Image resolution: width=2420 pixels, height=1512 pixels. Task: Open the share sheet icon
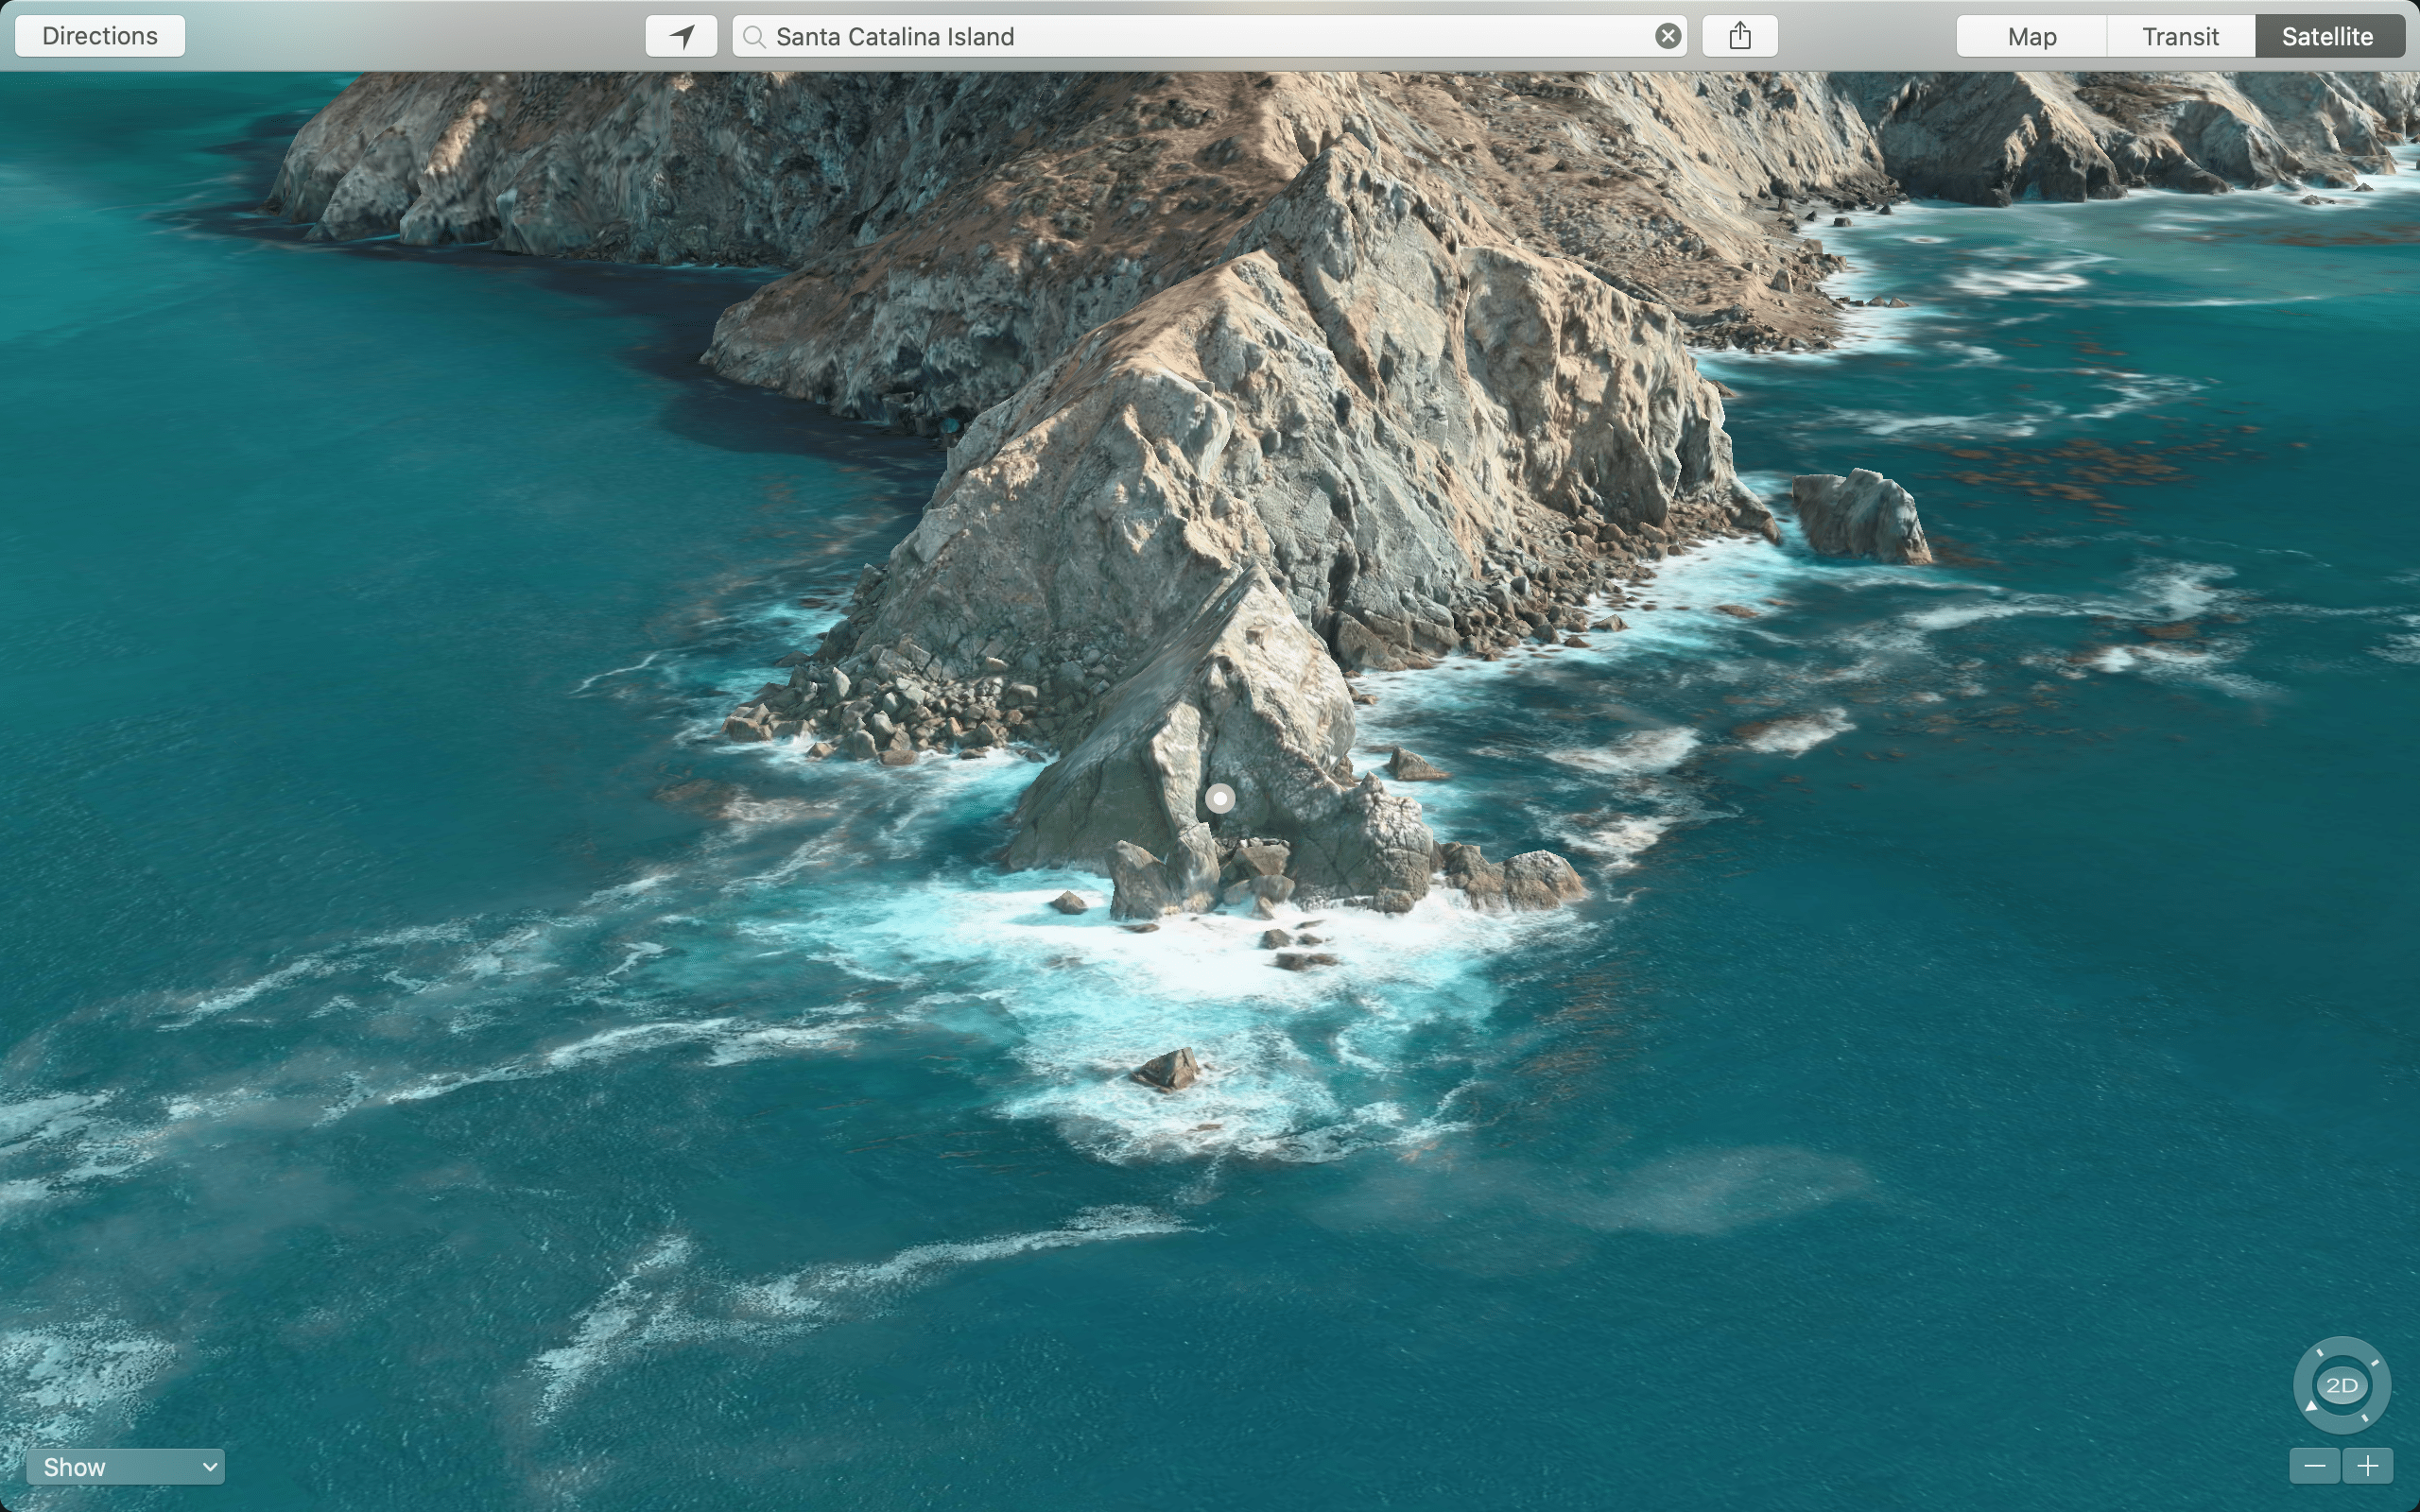(x=1740, y=36)
